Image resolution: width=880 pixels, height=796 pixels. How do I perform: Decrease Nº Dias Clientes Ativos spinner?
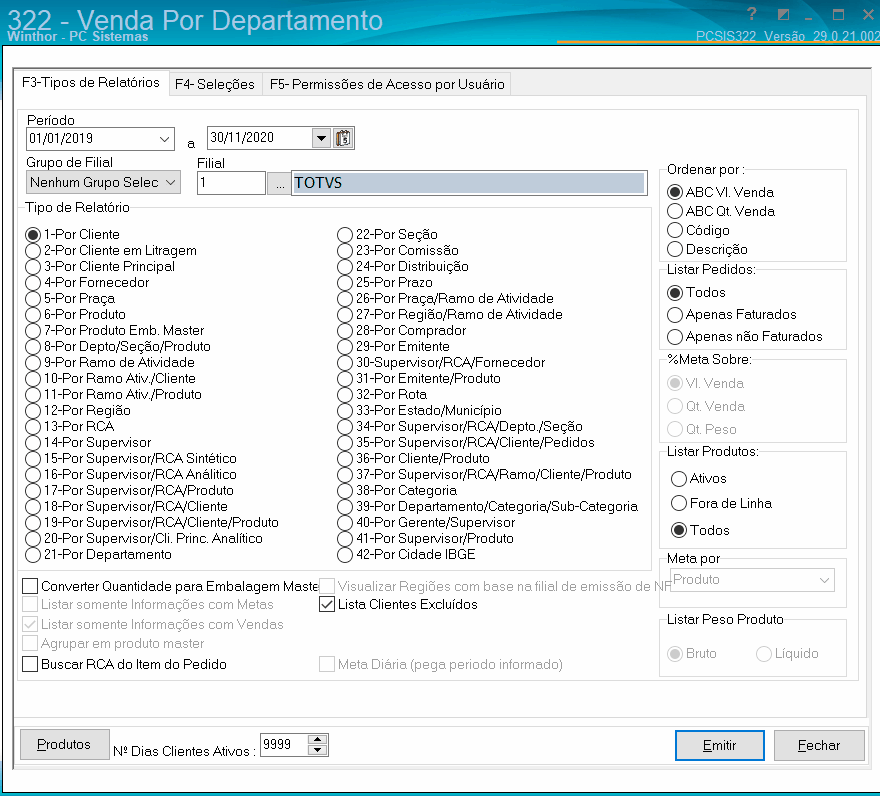click(x=318, y=750)
